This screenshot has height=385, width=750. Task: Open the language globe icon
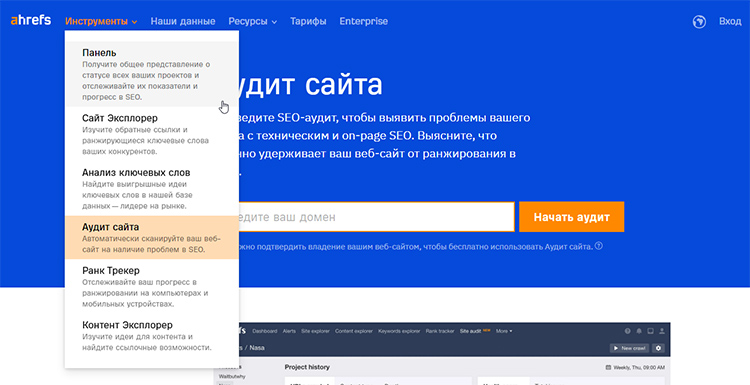699,22
